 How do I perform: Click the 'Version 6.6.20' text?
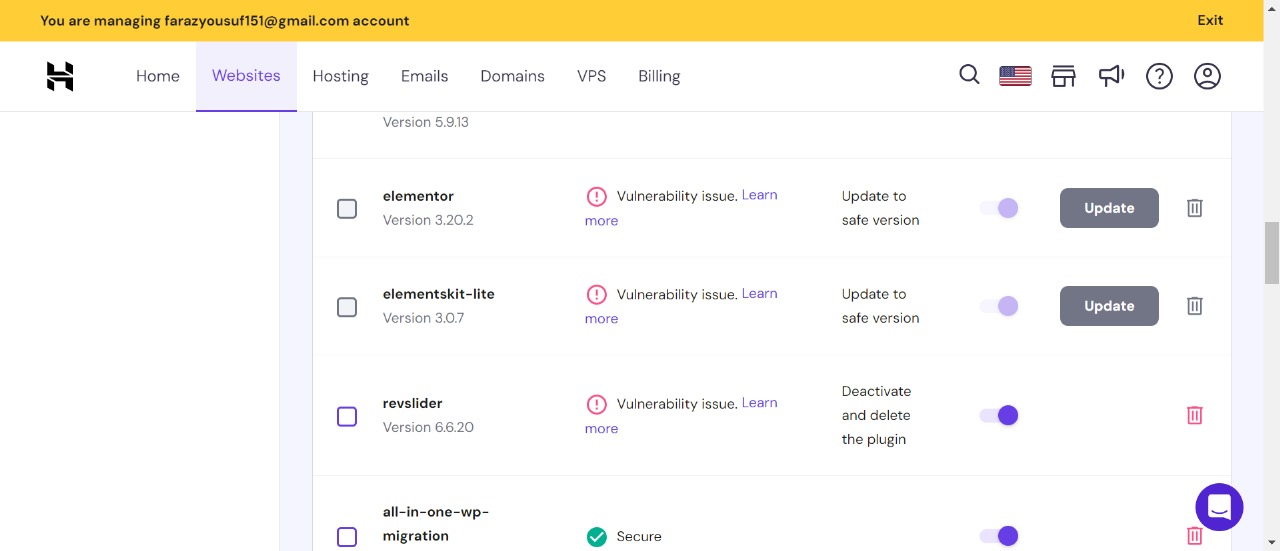point(428,427)
